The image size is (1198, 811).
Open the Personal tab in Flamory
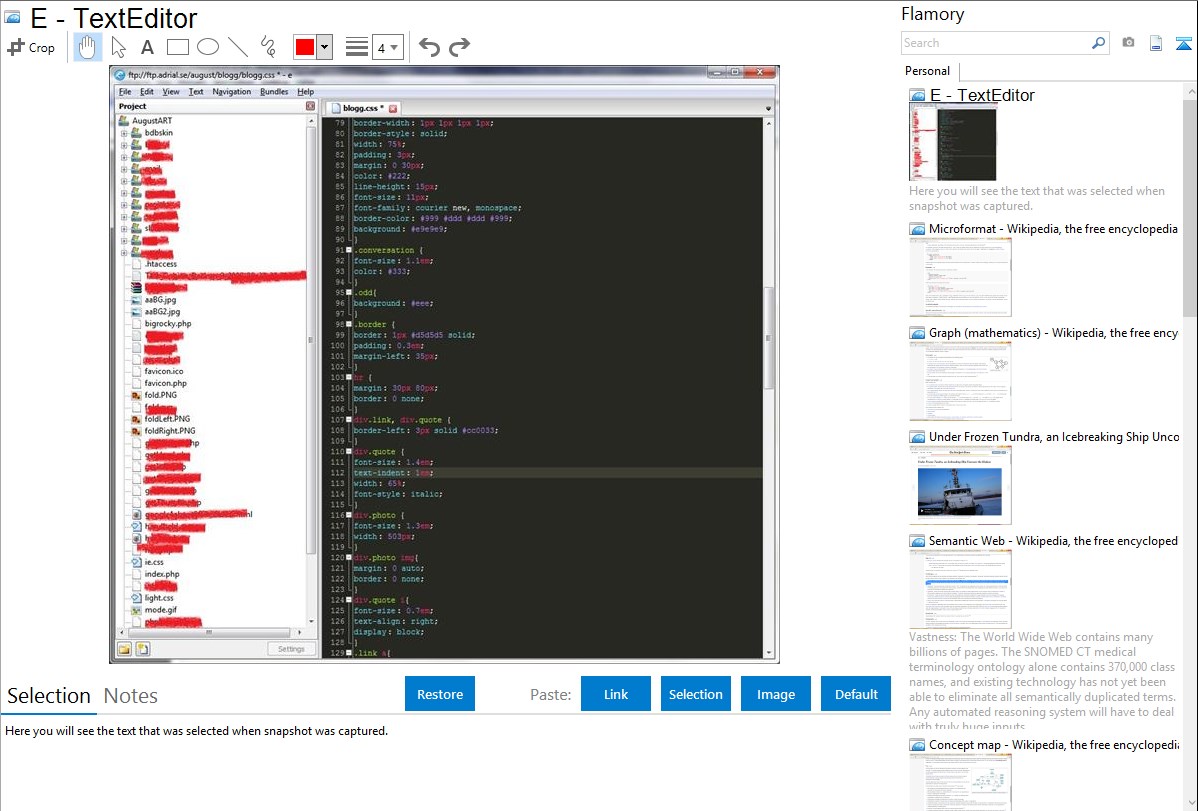pos(927,71)
